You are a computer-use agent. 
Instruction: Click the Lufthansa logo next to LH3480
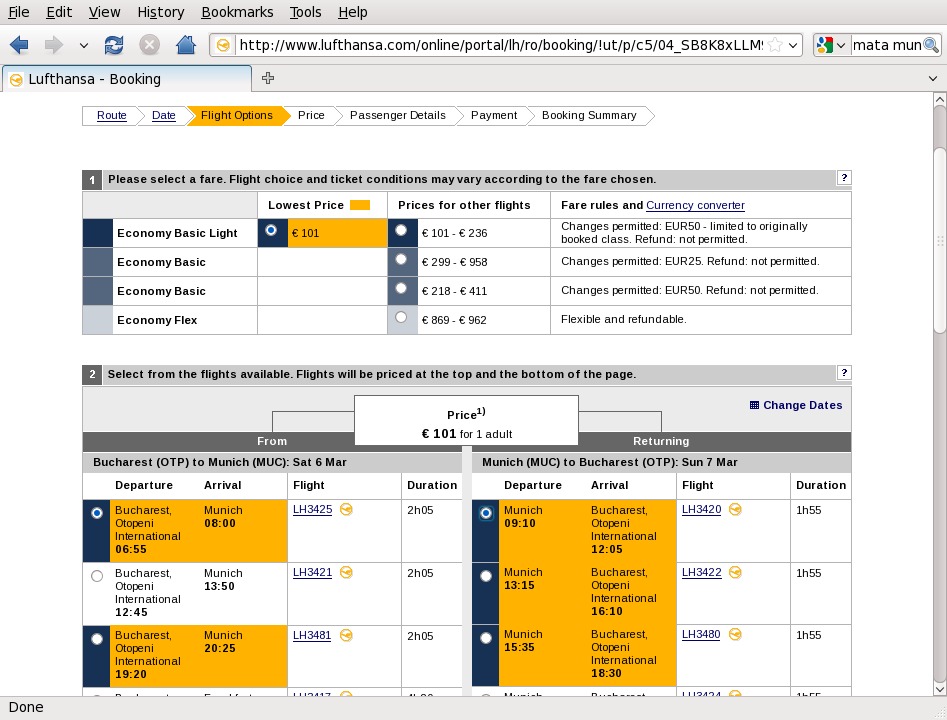[x=735, y=634]
